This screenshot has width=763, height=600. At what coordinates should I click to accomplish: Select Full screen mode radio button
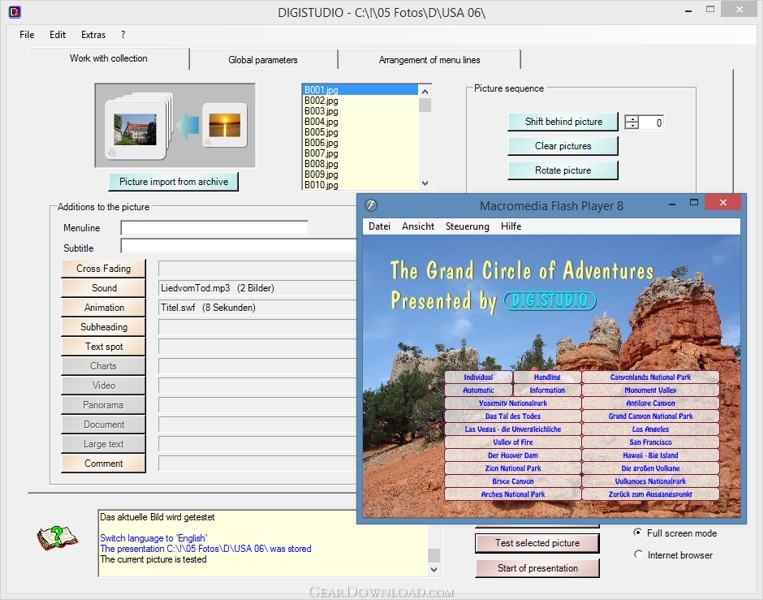[x=637, y=533]
